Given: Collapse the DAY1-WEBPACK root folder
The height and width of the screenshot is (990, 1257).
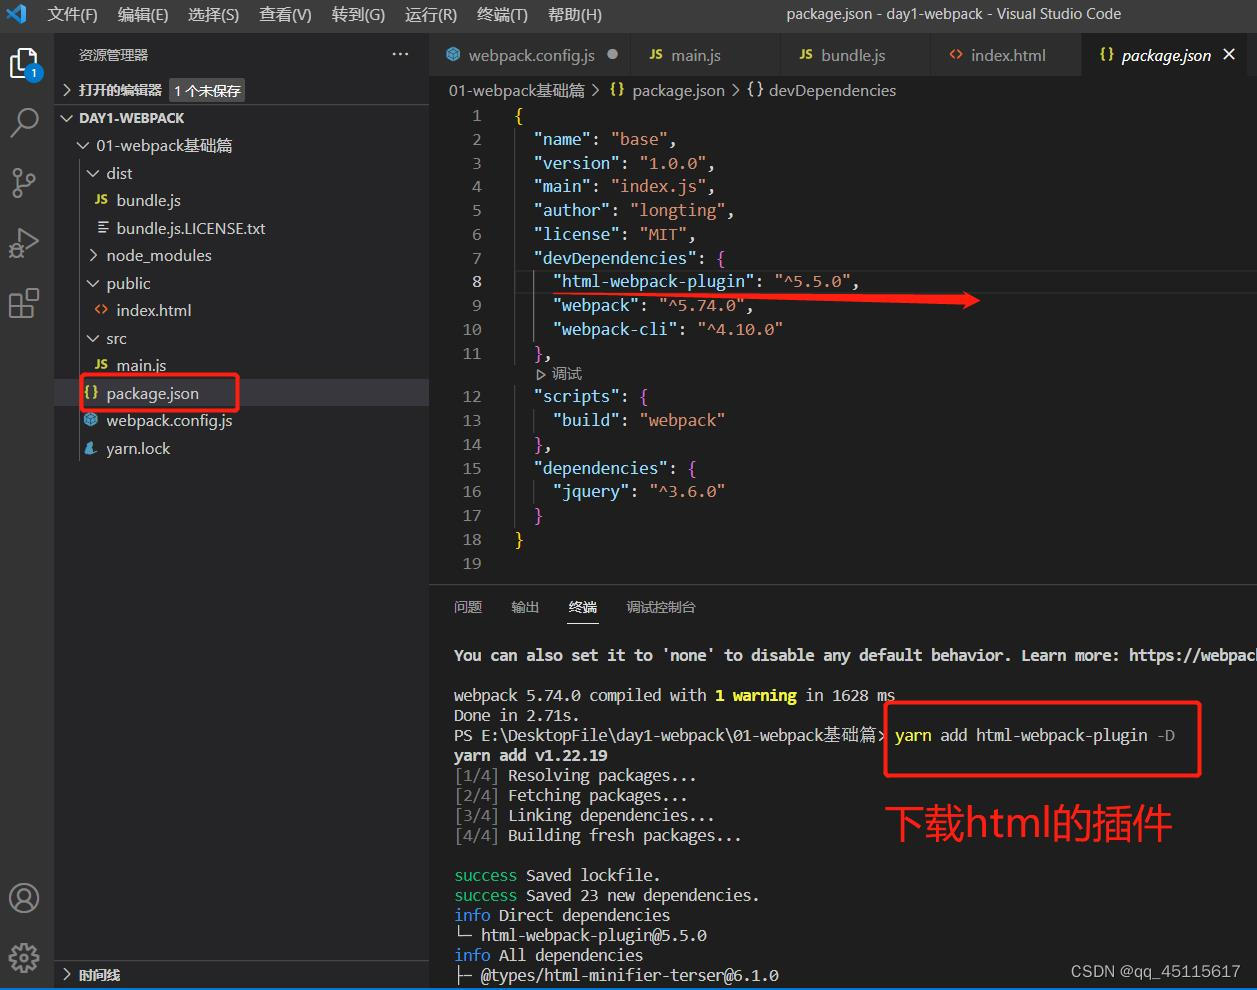Looking at the screenshot, I should [x=132, y=118].
